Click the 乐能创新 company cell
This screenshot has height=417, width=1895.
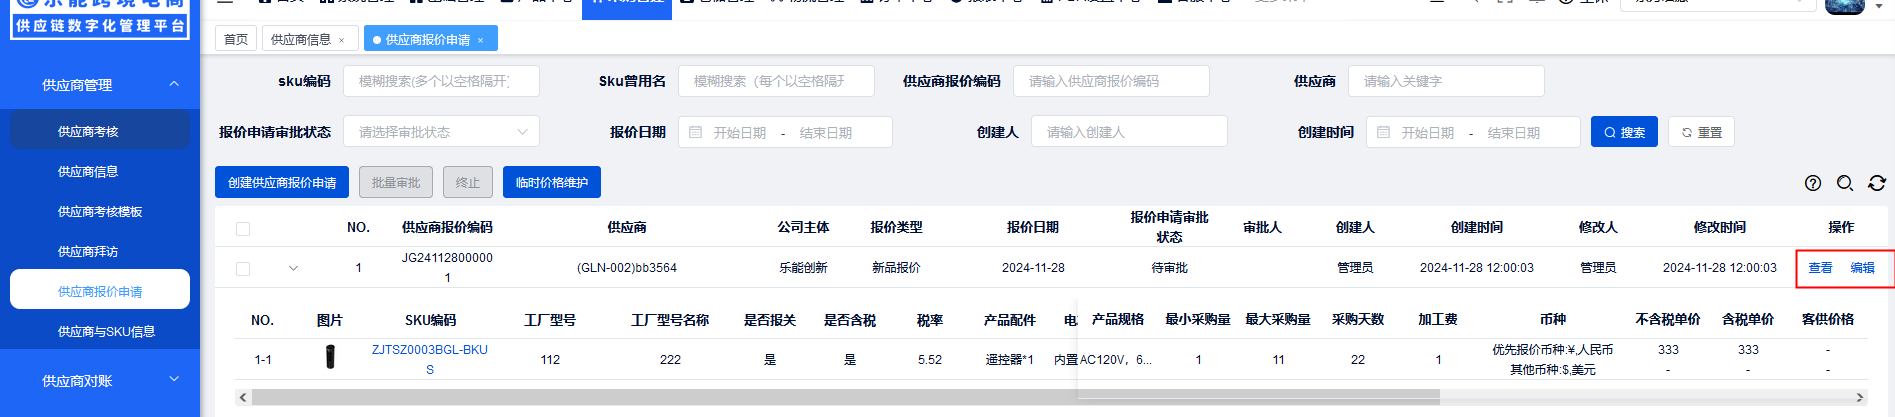pos(803,268)
